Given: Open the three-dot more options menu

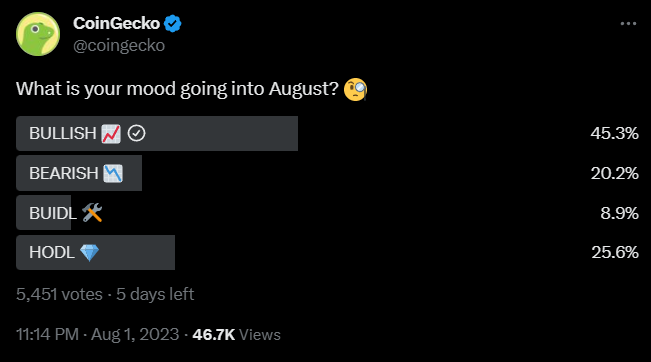Looking at the screenshot, I should click(628, 24).
